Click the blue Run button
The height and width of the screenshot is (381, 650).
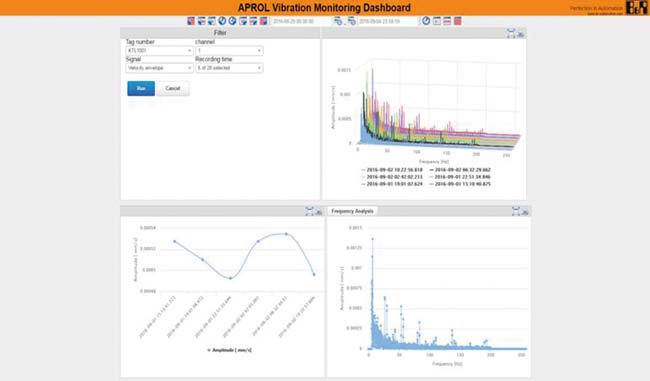[141, 88]
